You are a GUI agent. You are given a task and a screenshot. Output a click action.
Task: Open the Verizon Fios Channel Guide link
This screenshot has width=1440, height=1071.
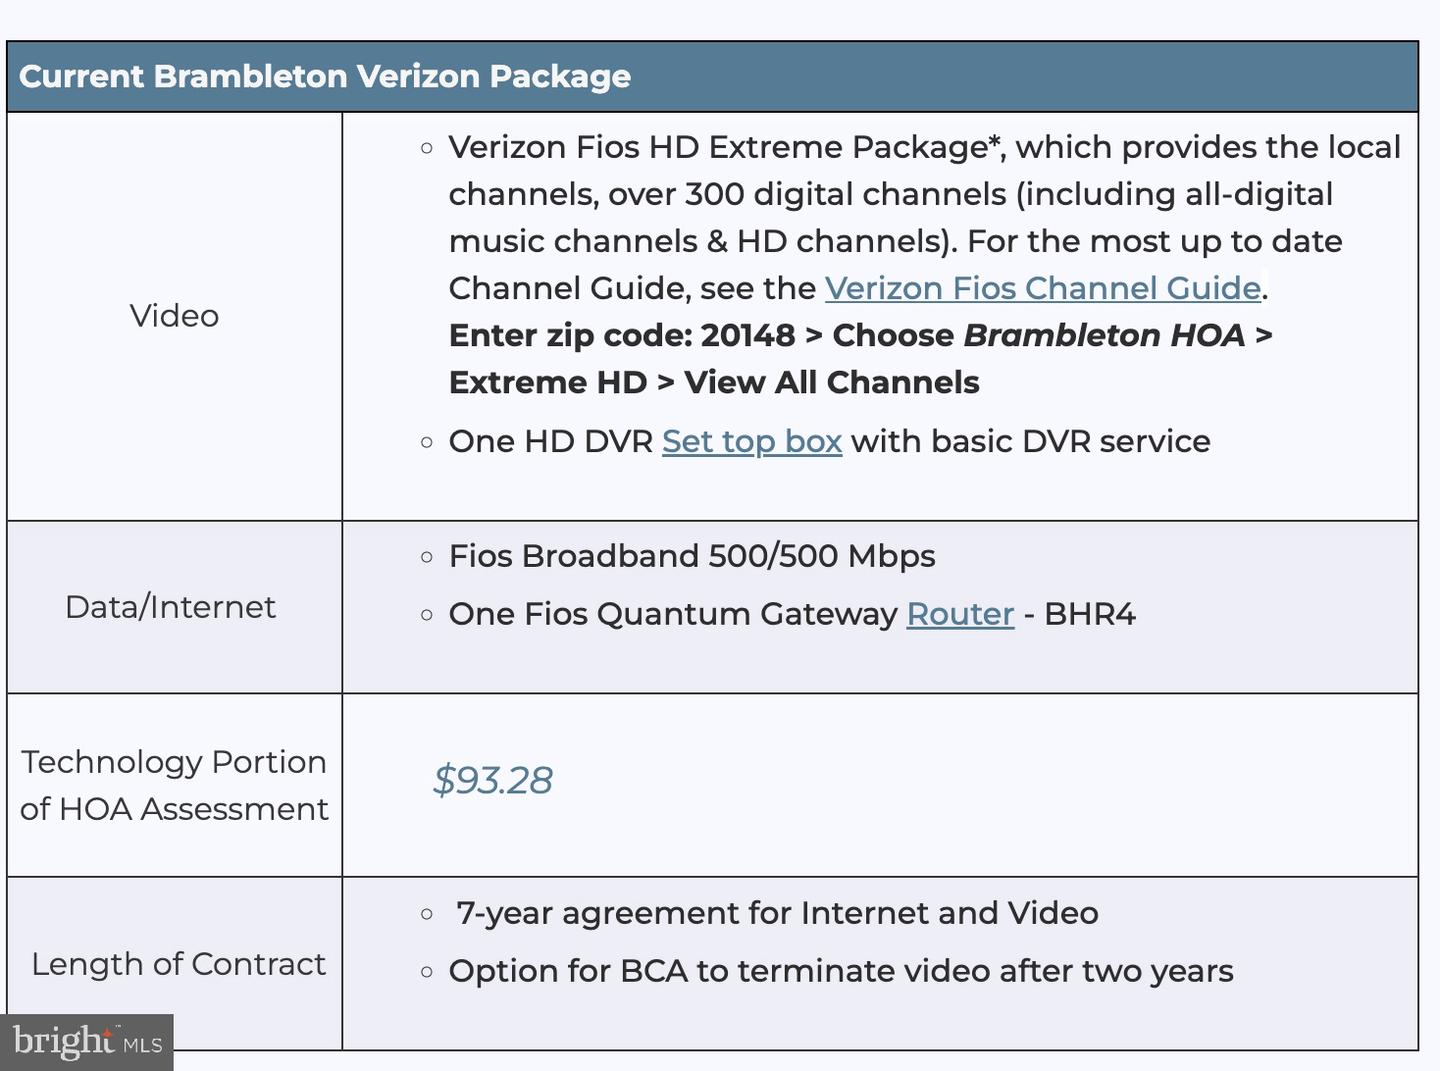[1042, 288]
